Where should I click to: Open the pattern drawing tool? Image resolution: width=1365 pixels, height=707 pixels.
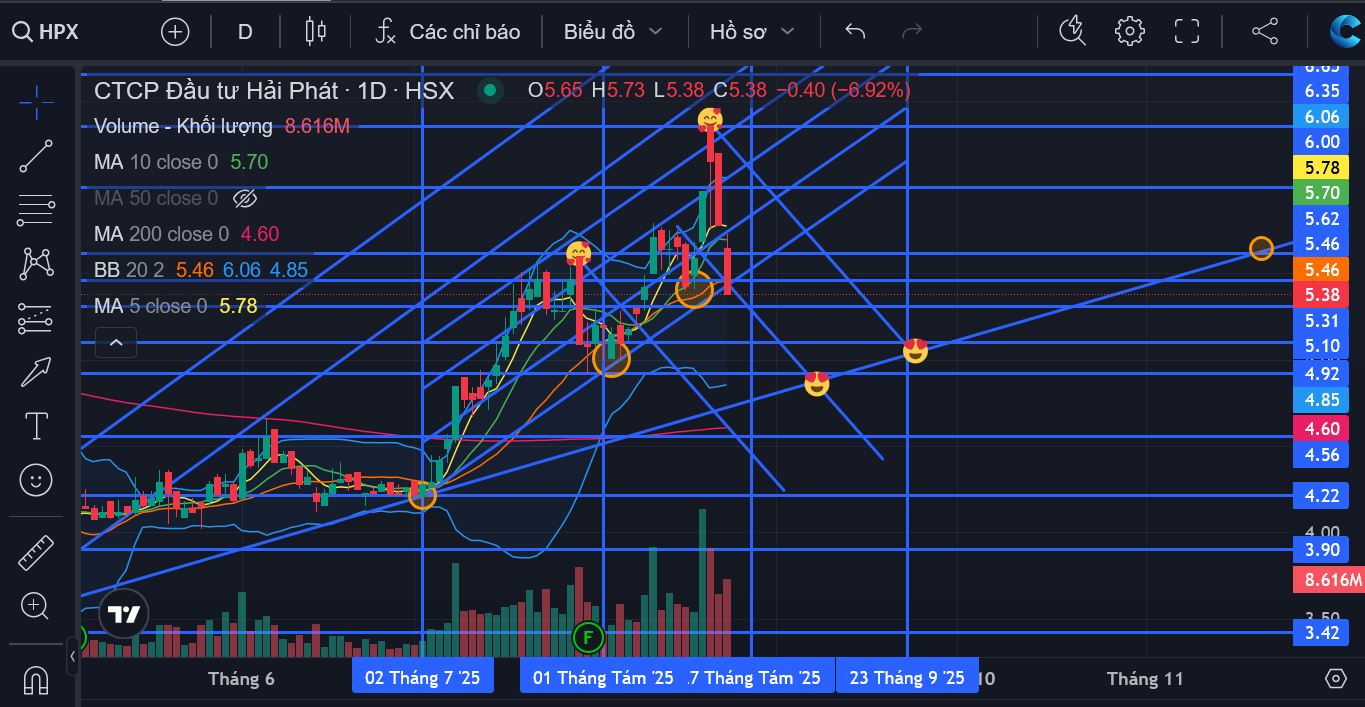point(37,264)
